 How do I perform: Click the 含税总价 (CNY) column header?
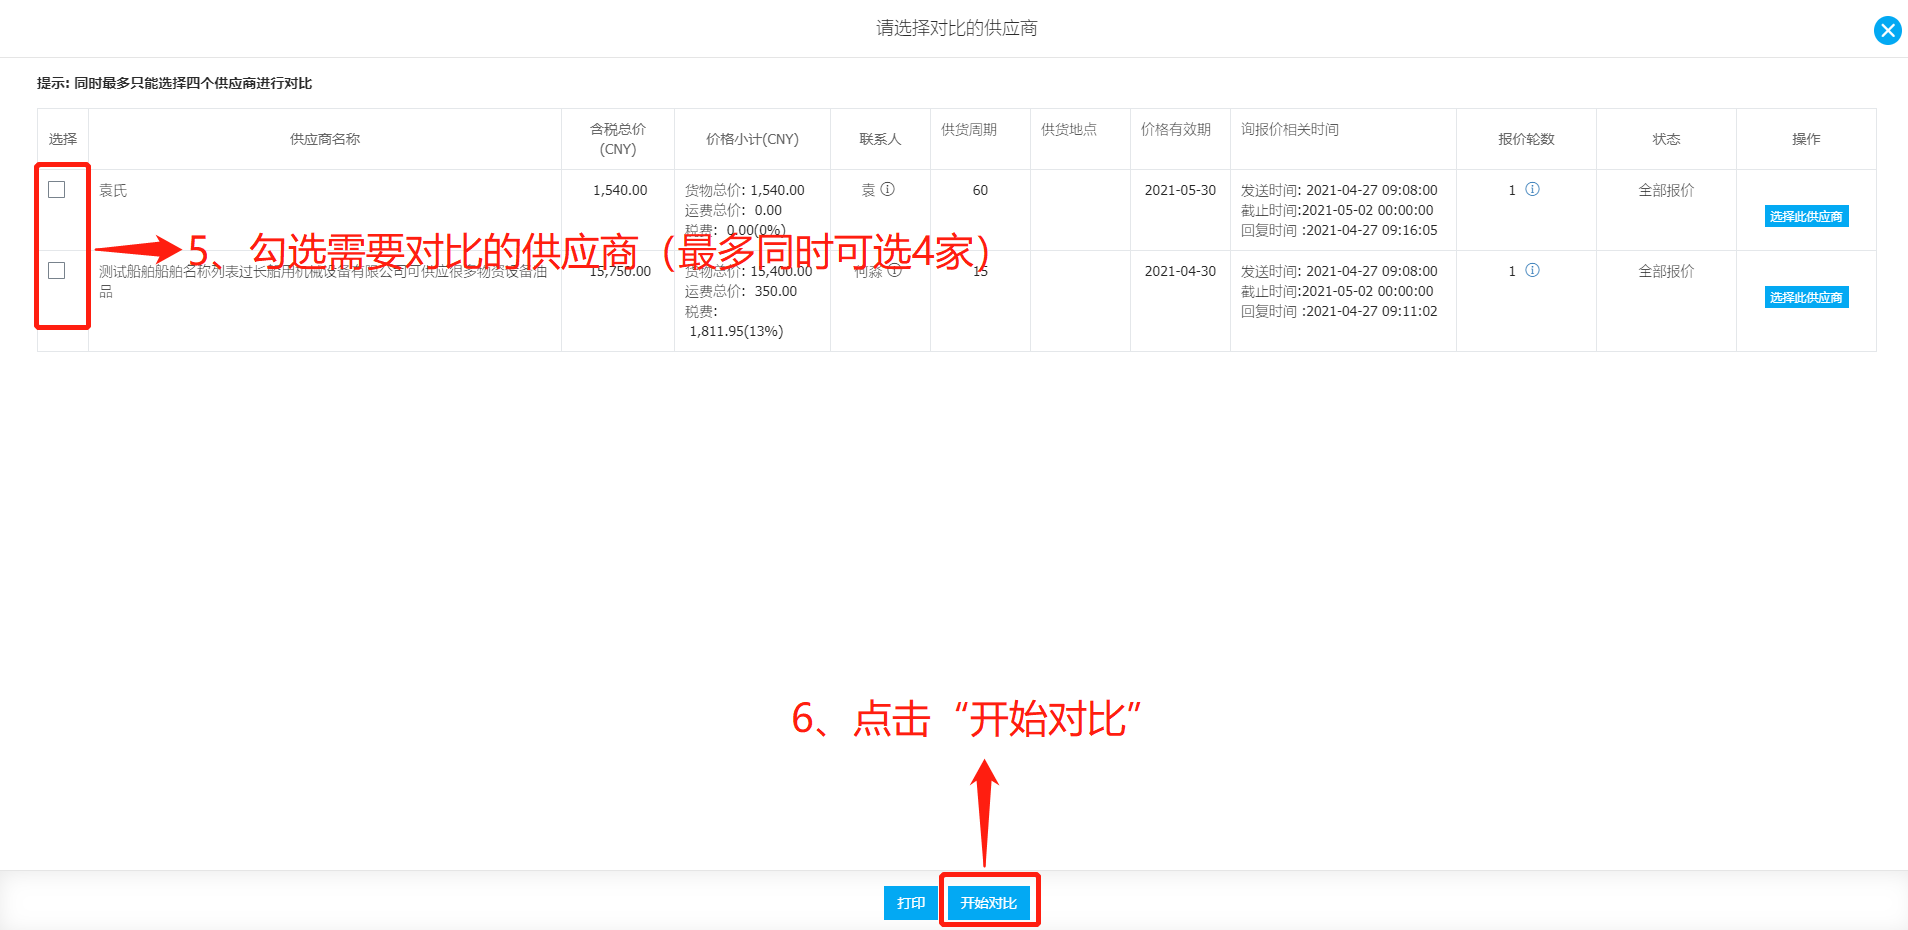[x=618, y=139]
